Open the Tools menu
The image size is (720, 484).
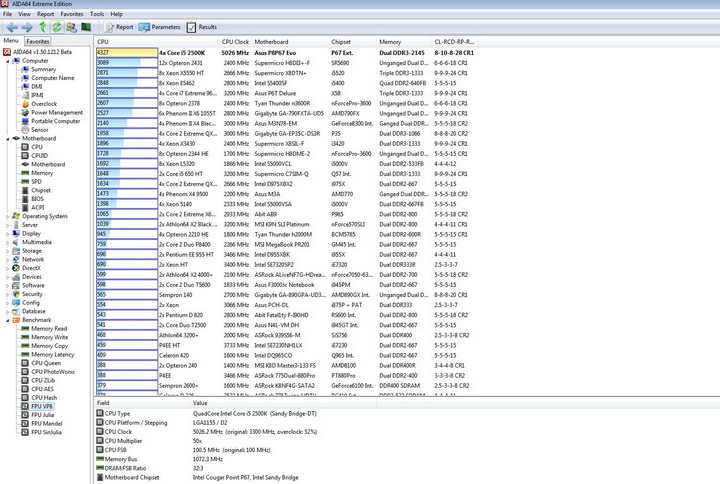[97, 14]
